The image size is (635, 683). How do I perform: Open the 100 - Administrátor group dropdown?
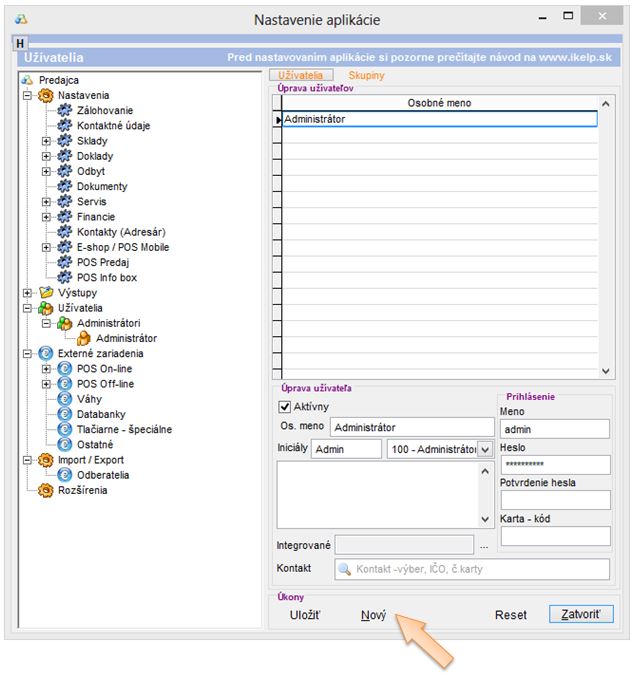(486, 450)
